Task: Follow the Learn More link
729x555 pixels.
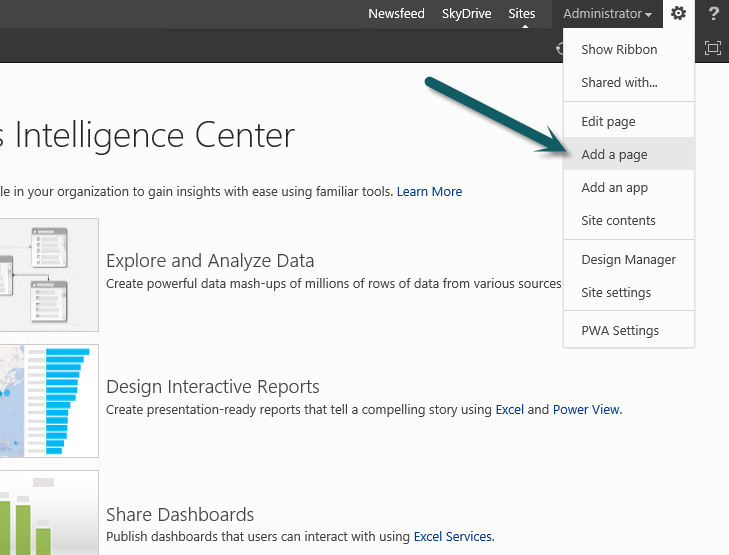Action: coord(429,192)
